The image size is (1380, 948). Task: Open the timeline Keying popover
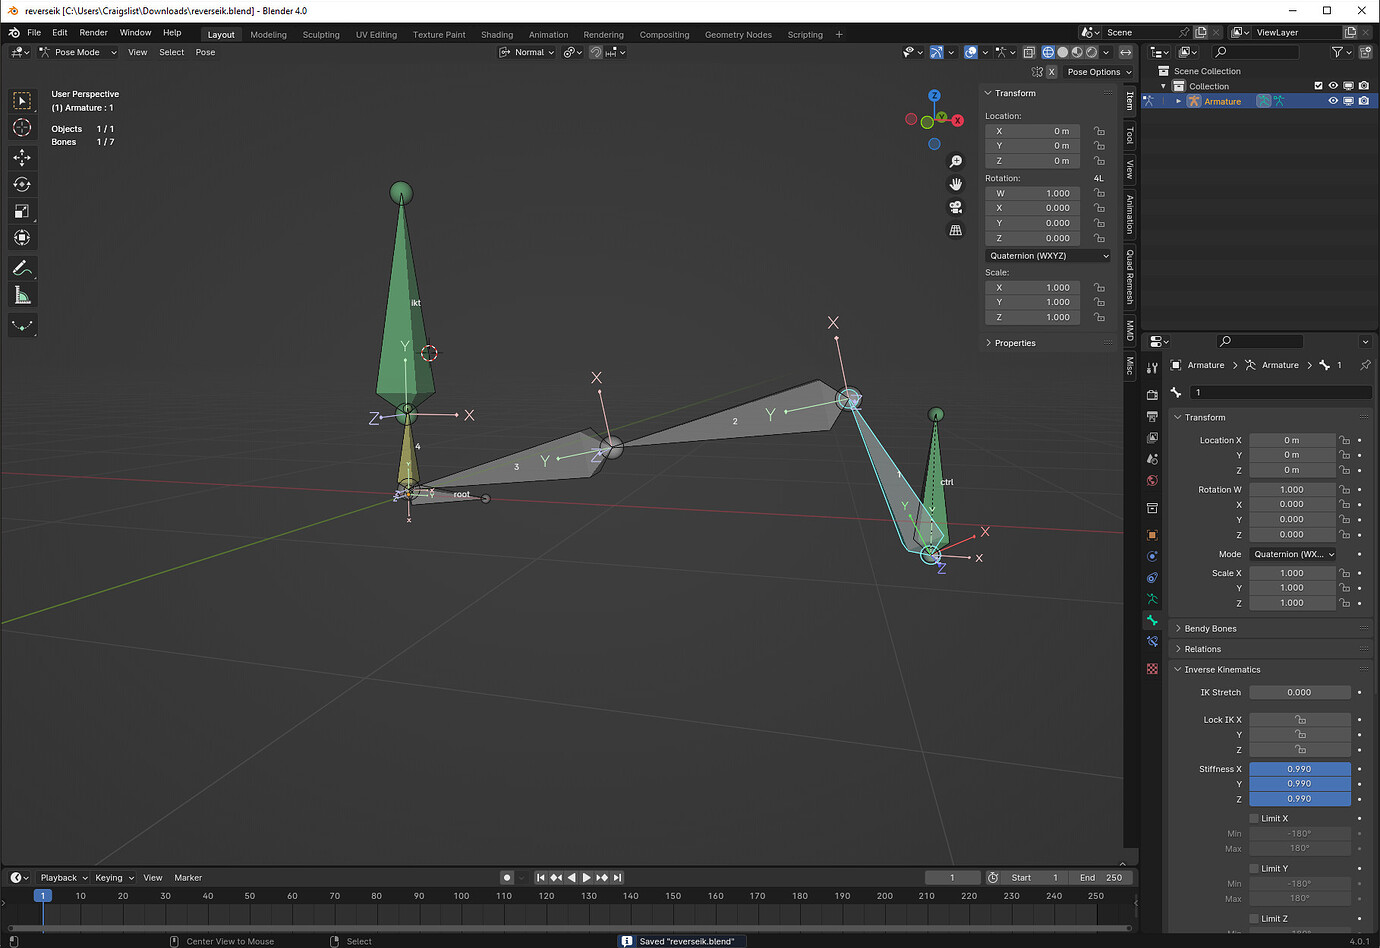[114, 878]
